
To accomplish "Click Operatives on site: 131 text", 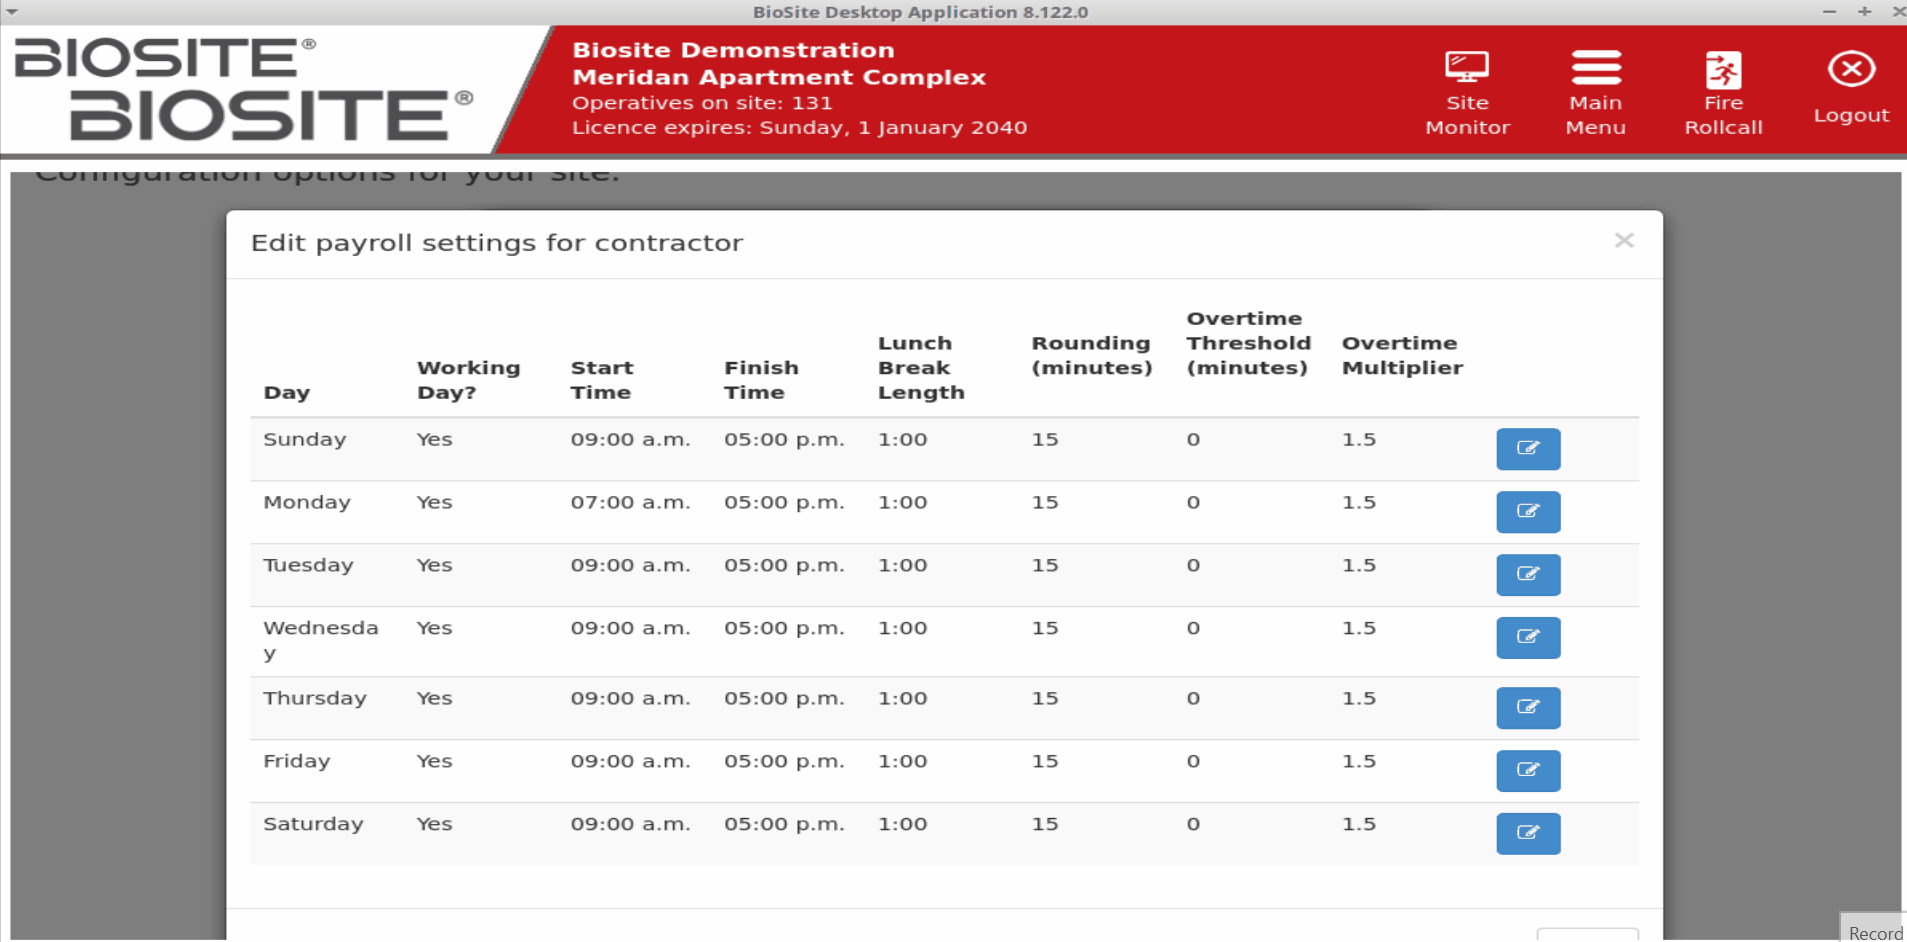I will point(702,102).
